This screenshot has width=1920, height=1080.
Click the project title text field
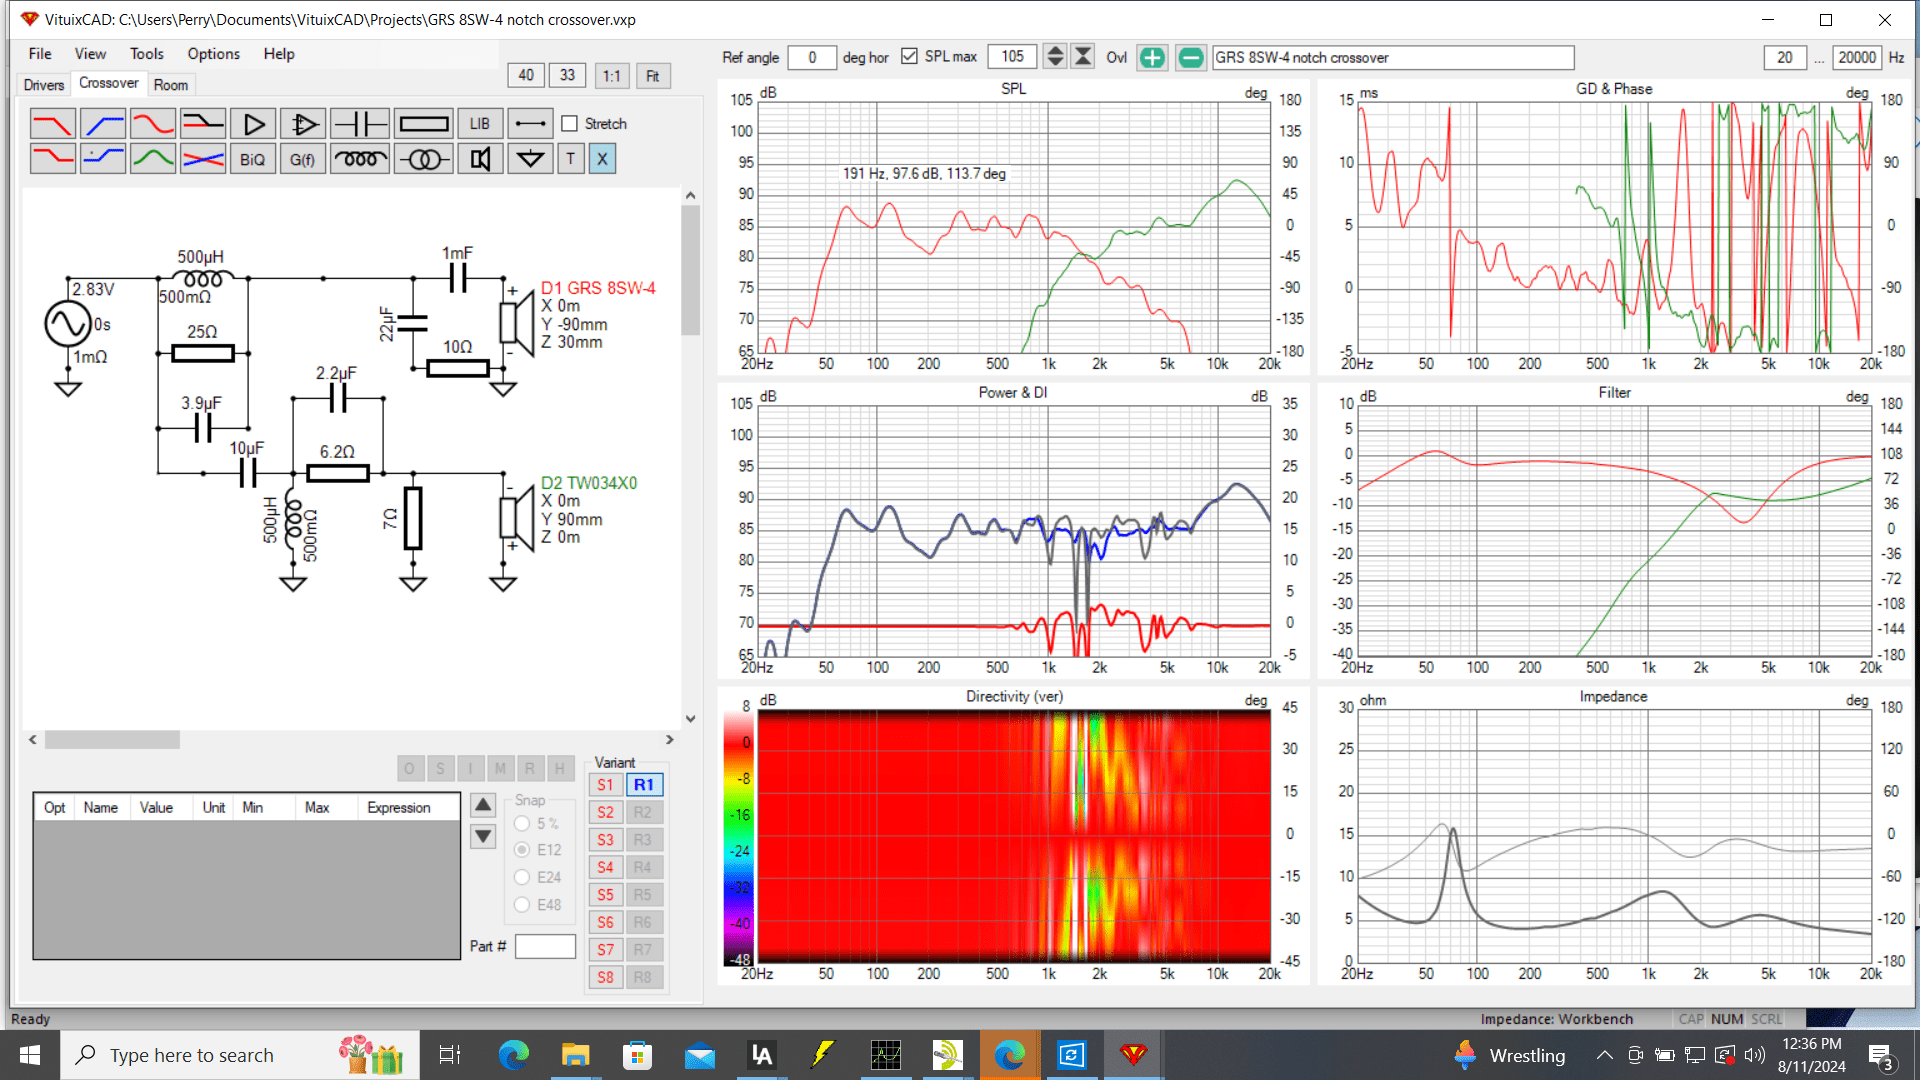tap(1393, 57)
